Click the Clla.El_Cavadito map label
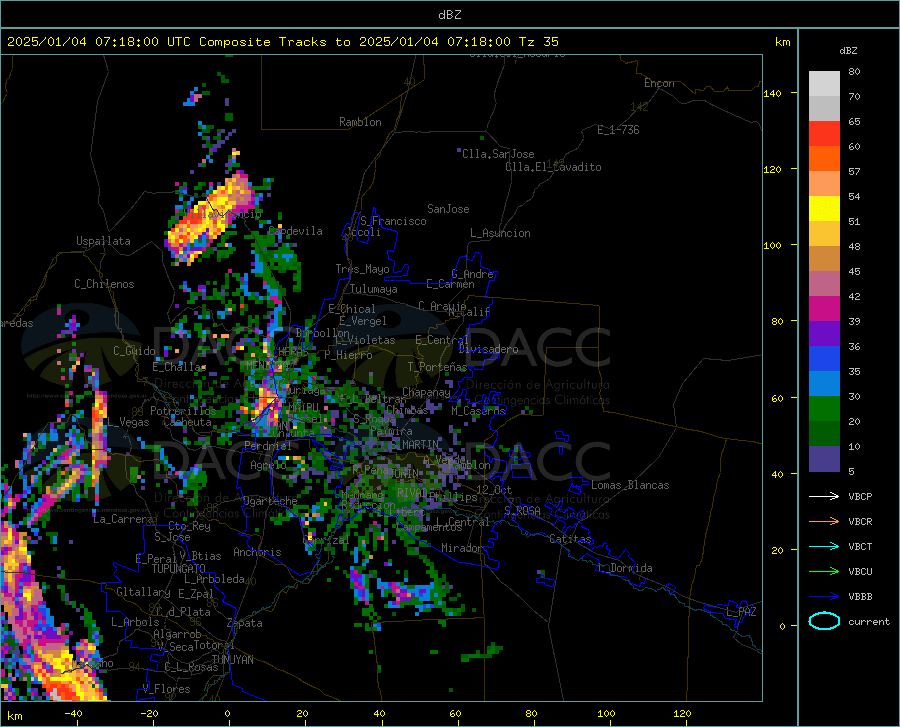Image resolution: width=900 pixels, height=727 pixels. [x=553, y=167]
